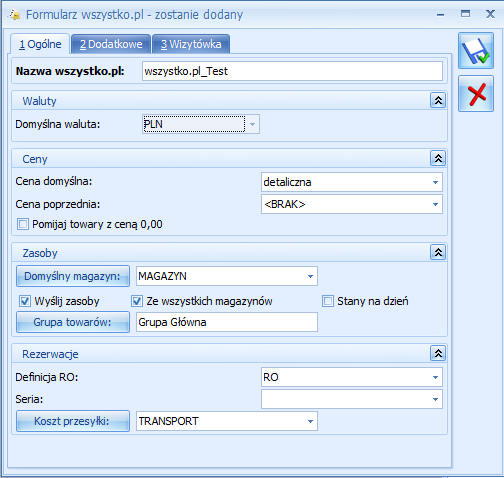Cancel with the red X icon

tap(476, 94)
